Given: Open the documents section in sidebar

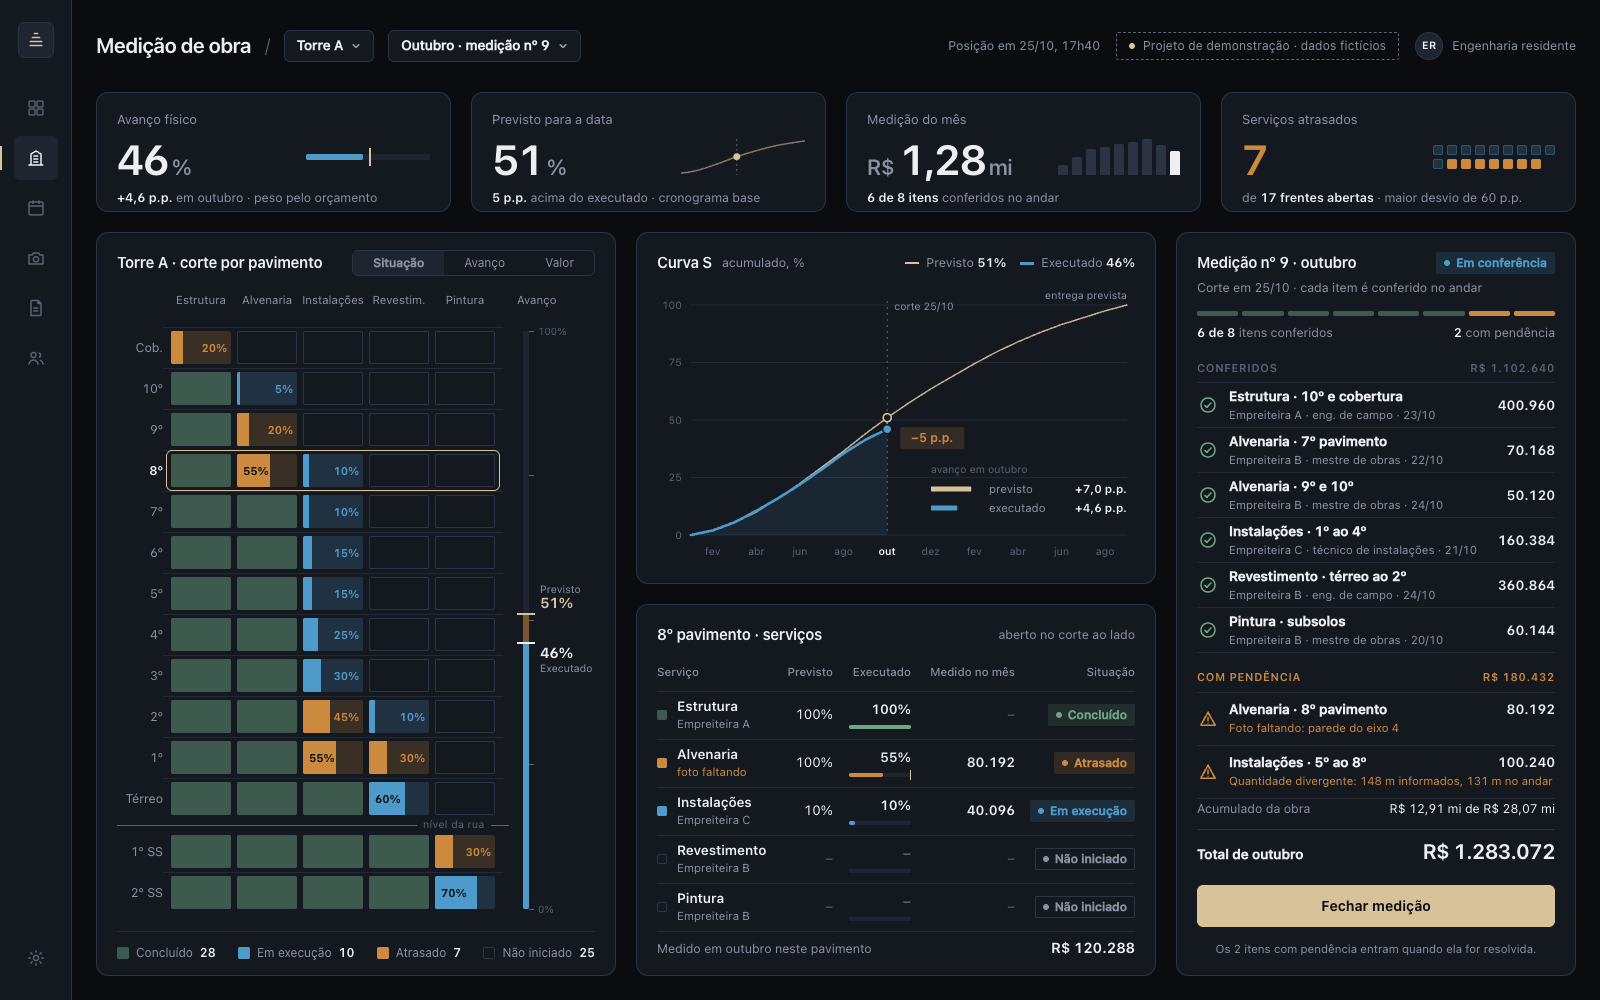Looking at the screenshot, I should point(36,308).
